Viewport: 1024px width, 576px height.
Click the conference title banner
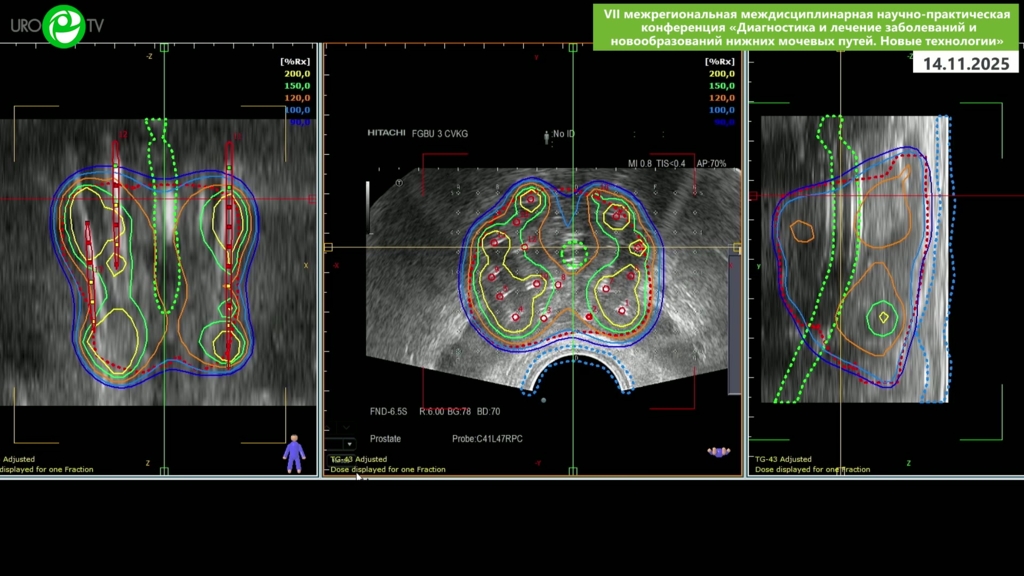(x=806, y=28)
